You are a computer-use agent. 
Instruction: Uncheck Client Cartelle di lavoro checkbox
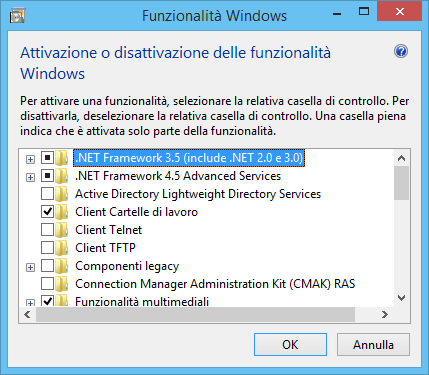[47, 212]
